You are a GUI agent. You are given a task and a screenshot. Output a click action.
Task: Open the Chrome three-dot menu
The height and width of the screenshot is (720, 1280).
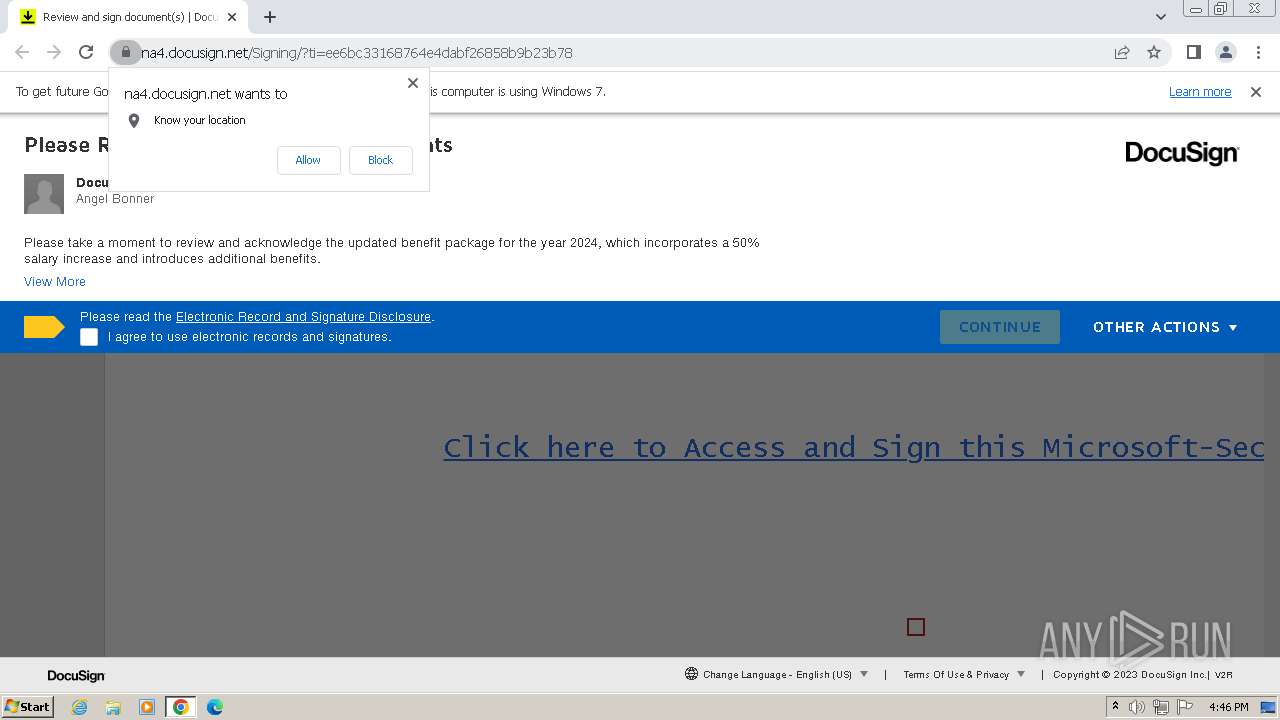coord(1256,52)
